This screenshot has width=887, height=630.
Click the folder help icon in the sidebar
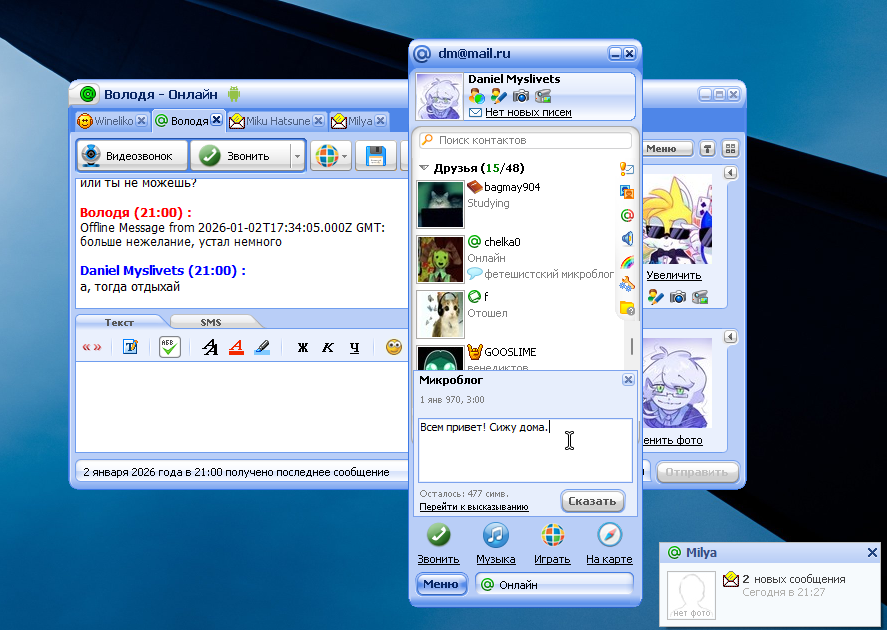(627, 308)
